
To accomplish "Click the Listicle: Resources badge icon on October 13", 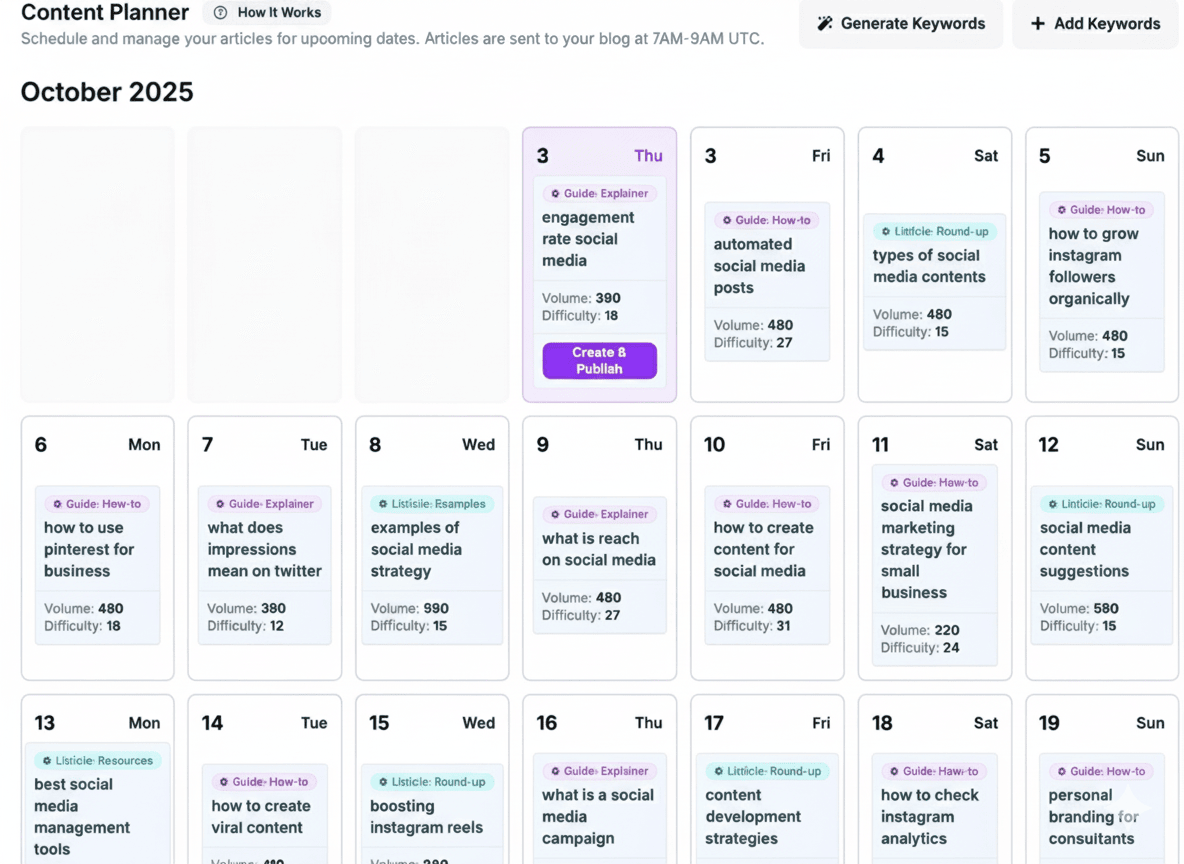I will 46,762.
